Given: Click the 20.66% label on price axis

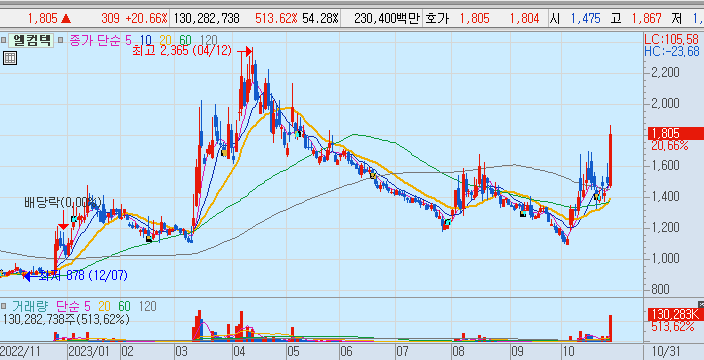Looking at the screenshot, I should coord(669,145).
